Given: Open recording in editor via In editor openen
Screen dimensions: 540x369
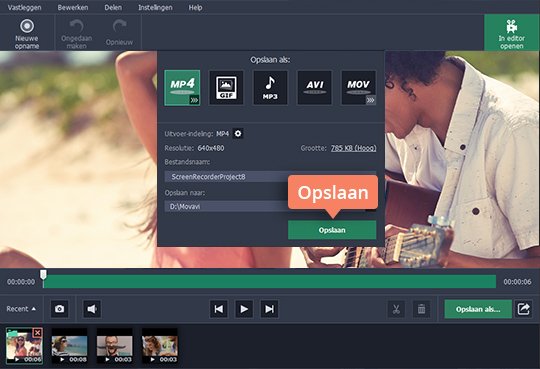Looking at the screenshot, I should pyautogui.click(x=511, y=33).
